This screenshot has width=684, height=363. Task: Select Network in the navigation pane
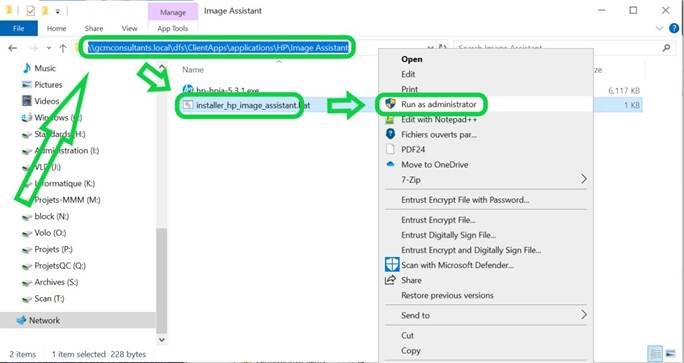pos(44,320)
